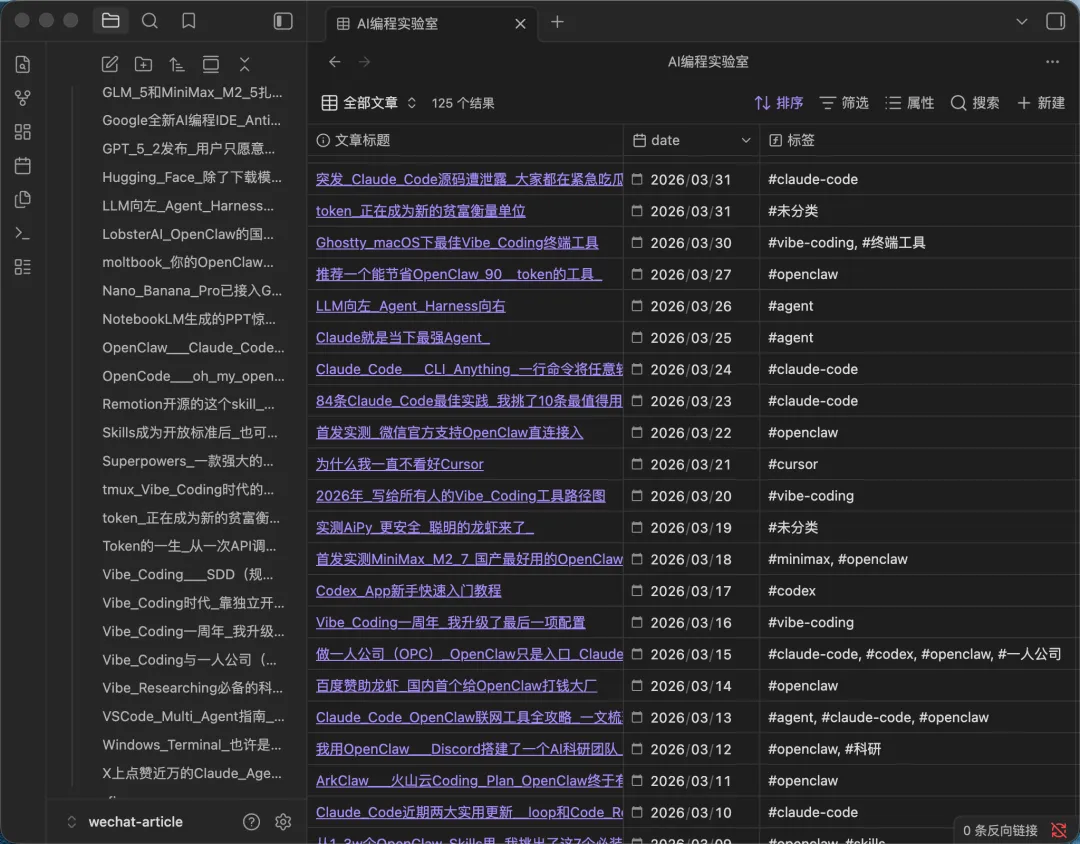Create a new note in file explorer
The image size is (1080, 844).
point(110,64)
